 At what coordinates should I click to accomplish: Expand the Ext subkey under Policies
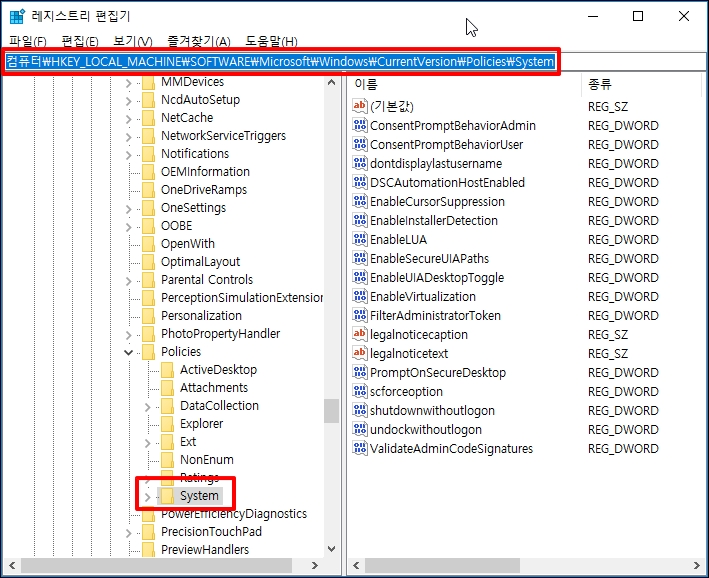pos(147,443)
